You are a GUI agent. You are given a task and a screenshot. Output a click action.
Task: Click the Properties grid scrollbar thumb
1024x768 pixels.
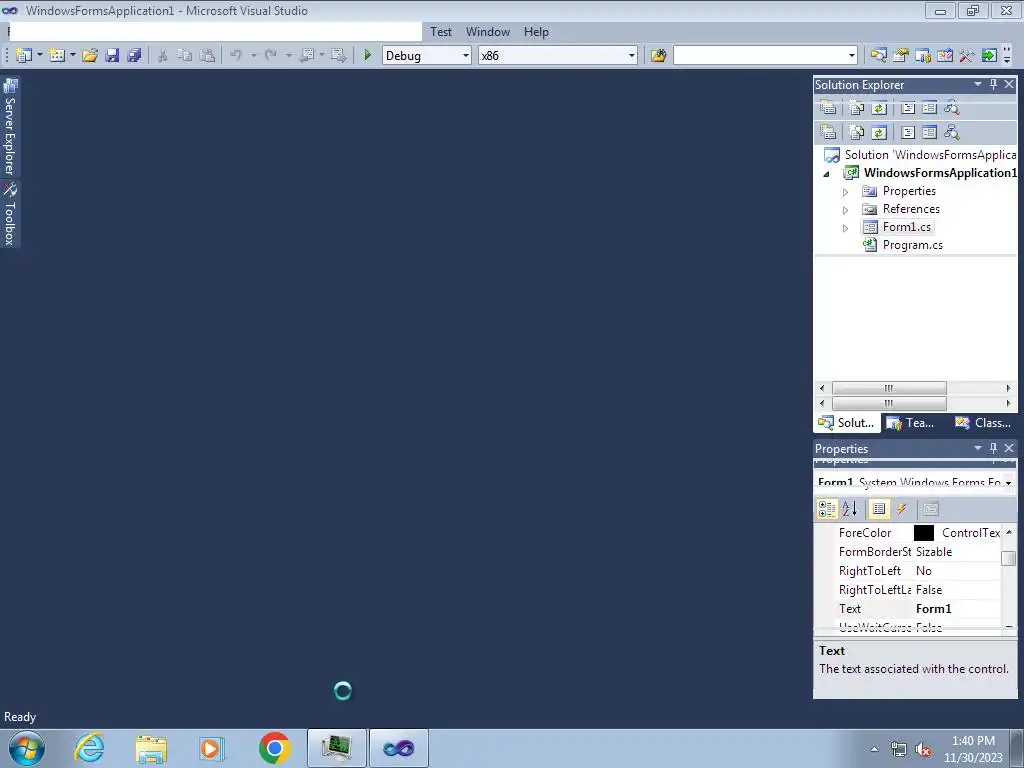(x=1009, y=558)
